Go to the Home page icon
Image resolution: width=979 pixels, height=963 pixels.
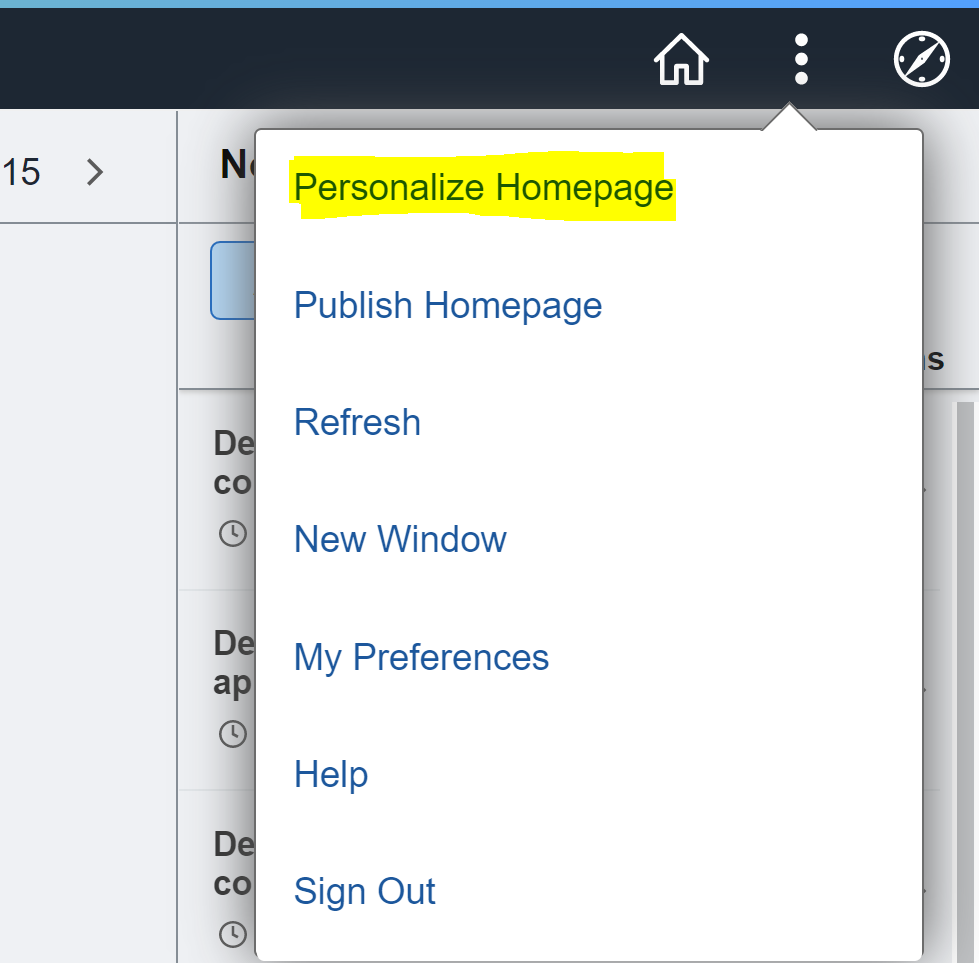tap(681, 59)
